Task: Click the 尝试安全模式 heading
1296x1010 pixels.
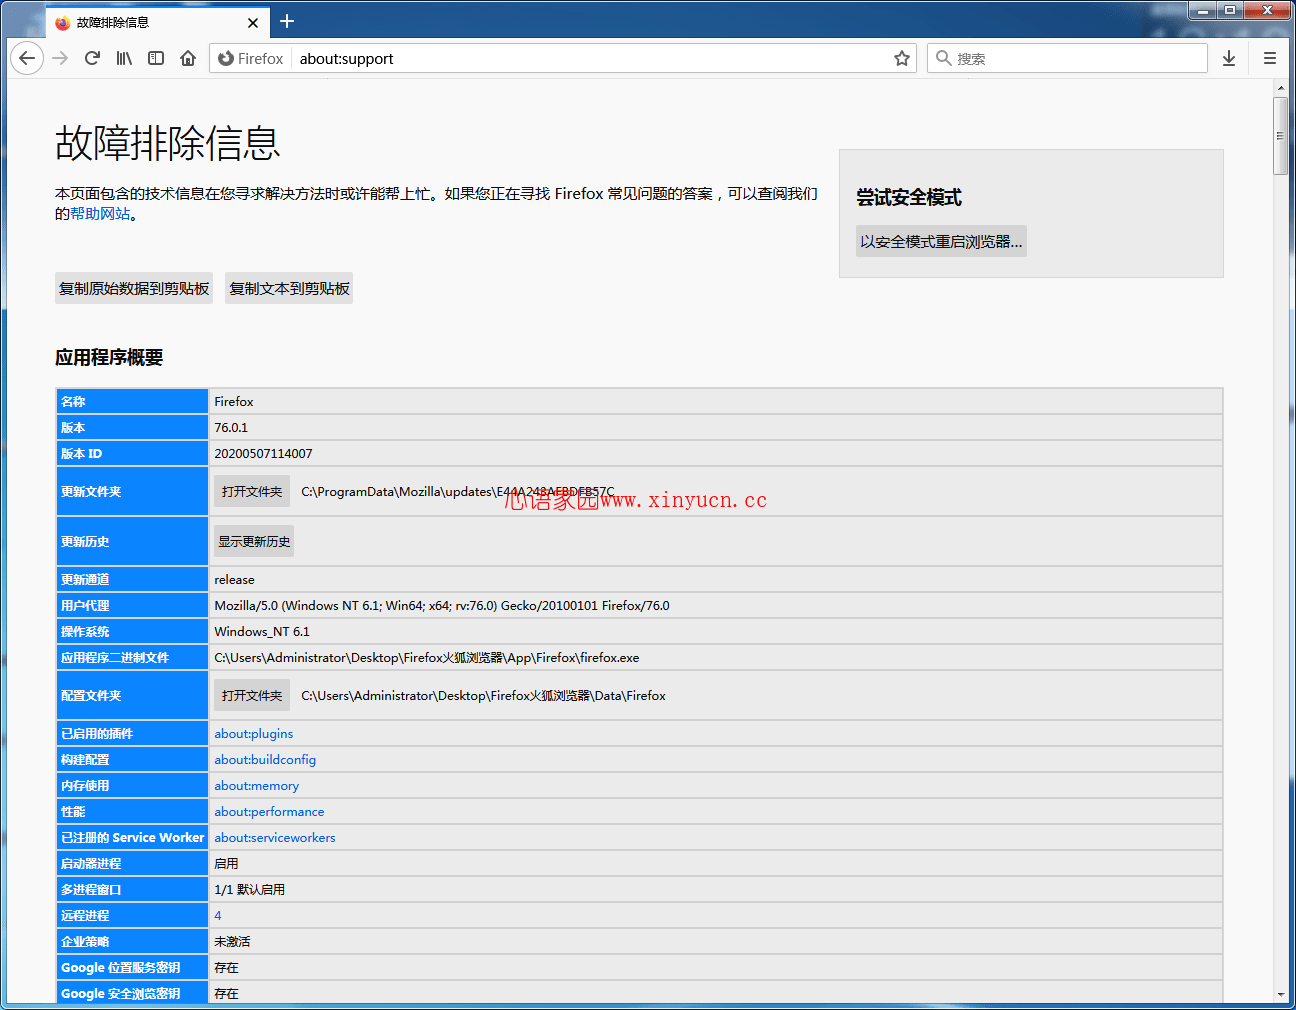Action: (909, 197)
